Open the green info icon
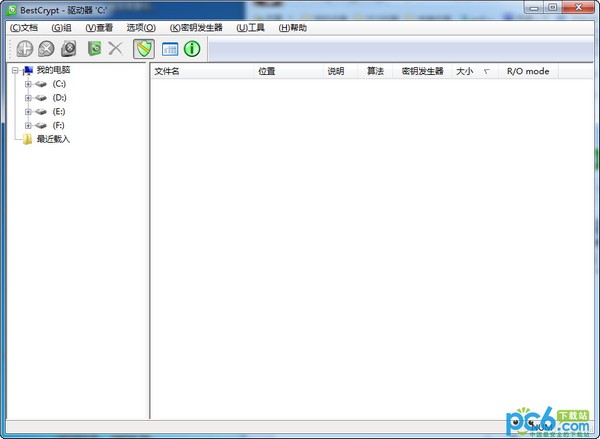Viewport: 600px width, 439px height. (x=192, y=49)
